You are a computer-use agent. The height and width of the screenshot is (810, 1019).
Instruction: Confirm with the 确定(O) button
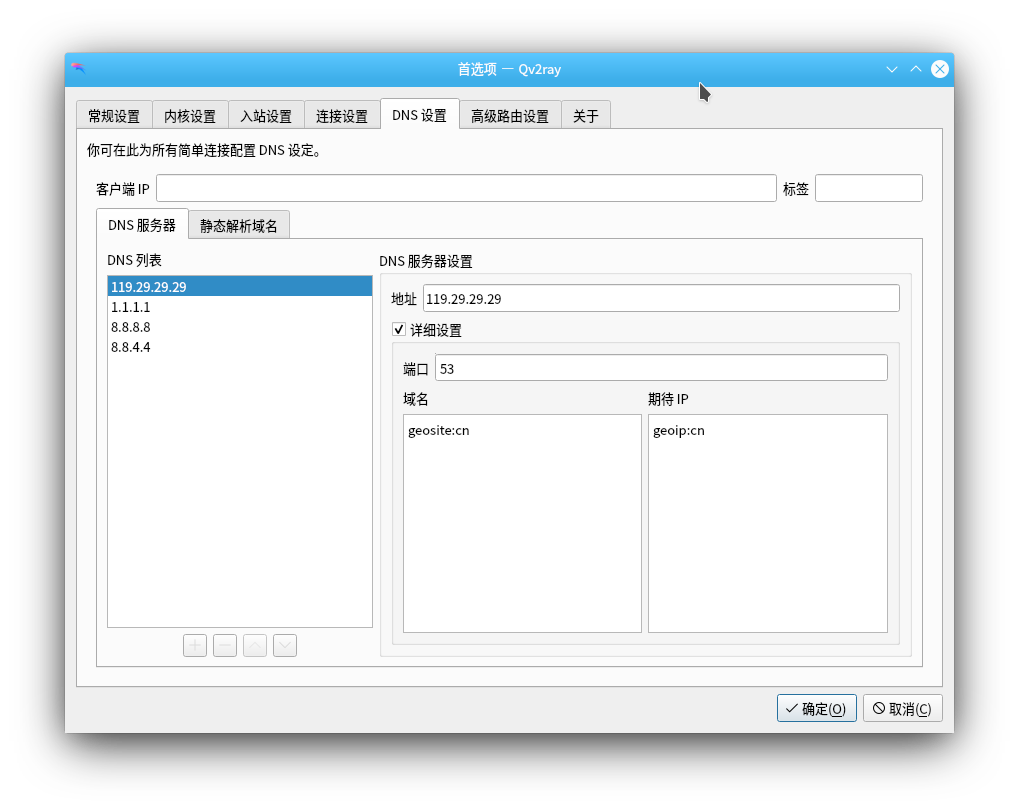click(x=816, y=708)
